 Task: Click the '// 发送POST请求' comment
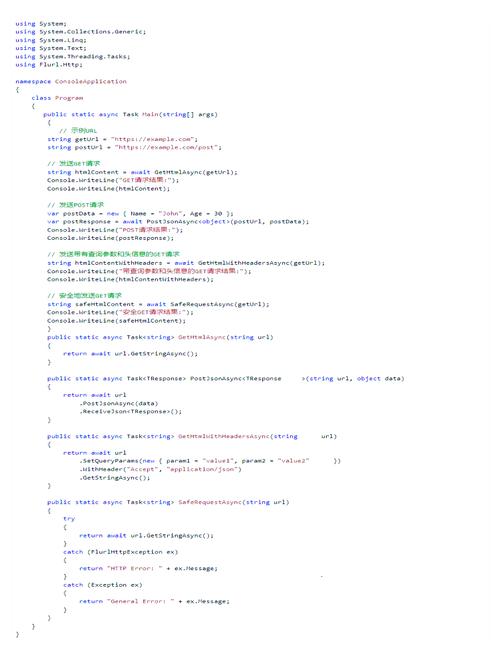tap(75, 205)
